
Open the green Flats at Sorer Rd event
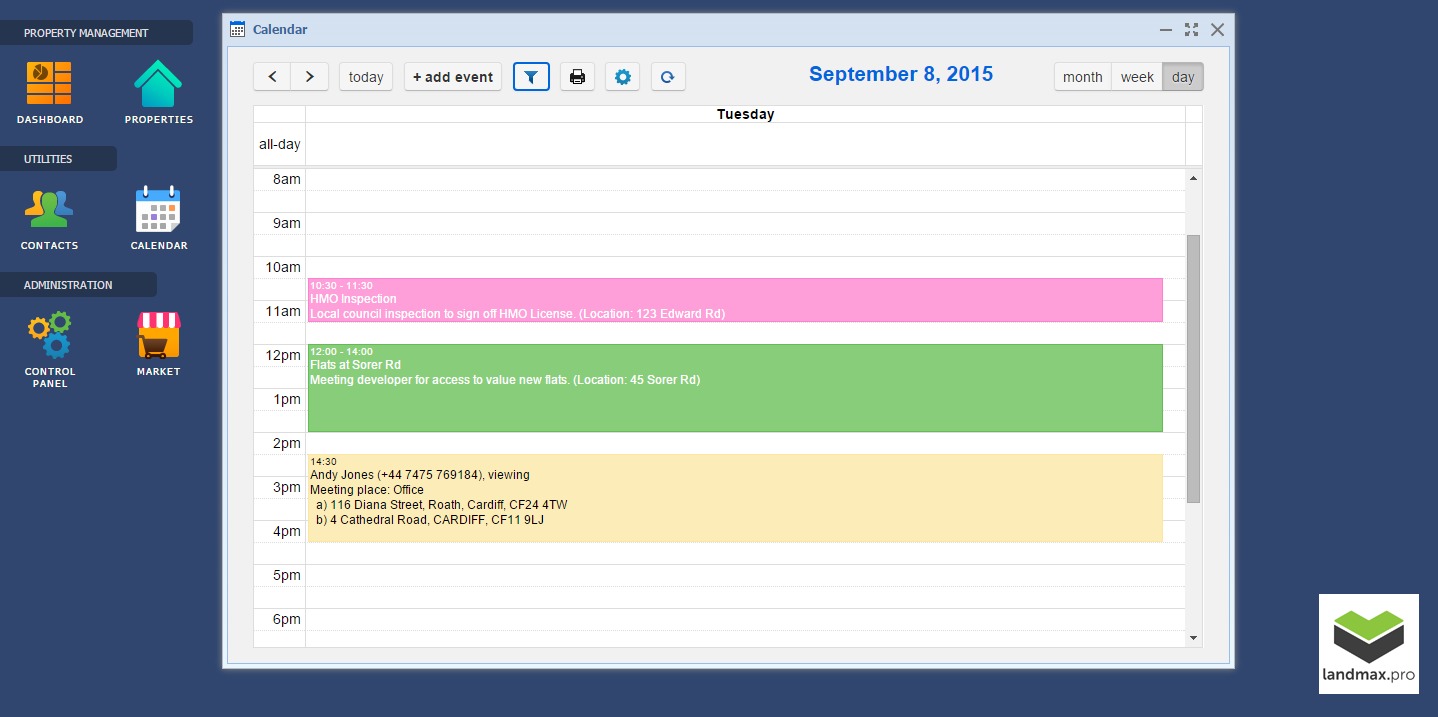(x=735, y=388)
